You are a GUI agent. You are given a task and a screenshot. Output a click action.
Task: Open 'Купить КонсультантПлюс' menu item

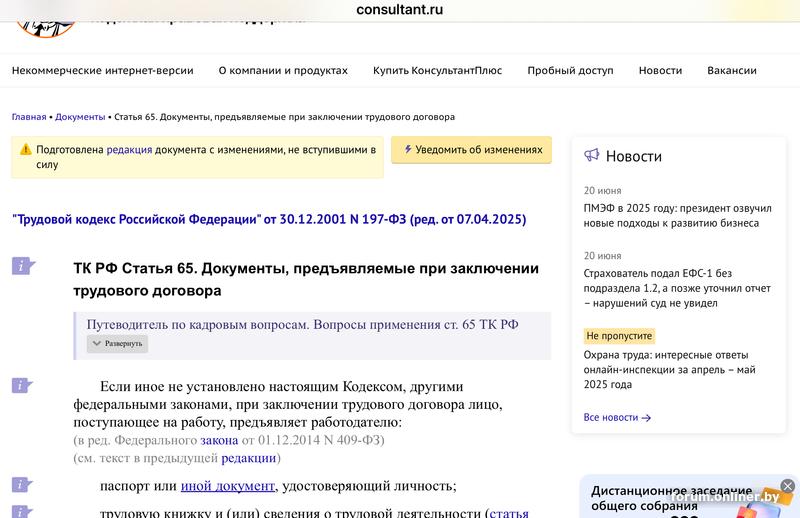437,70
